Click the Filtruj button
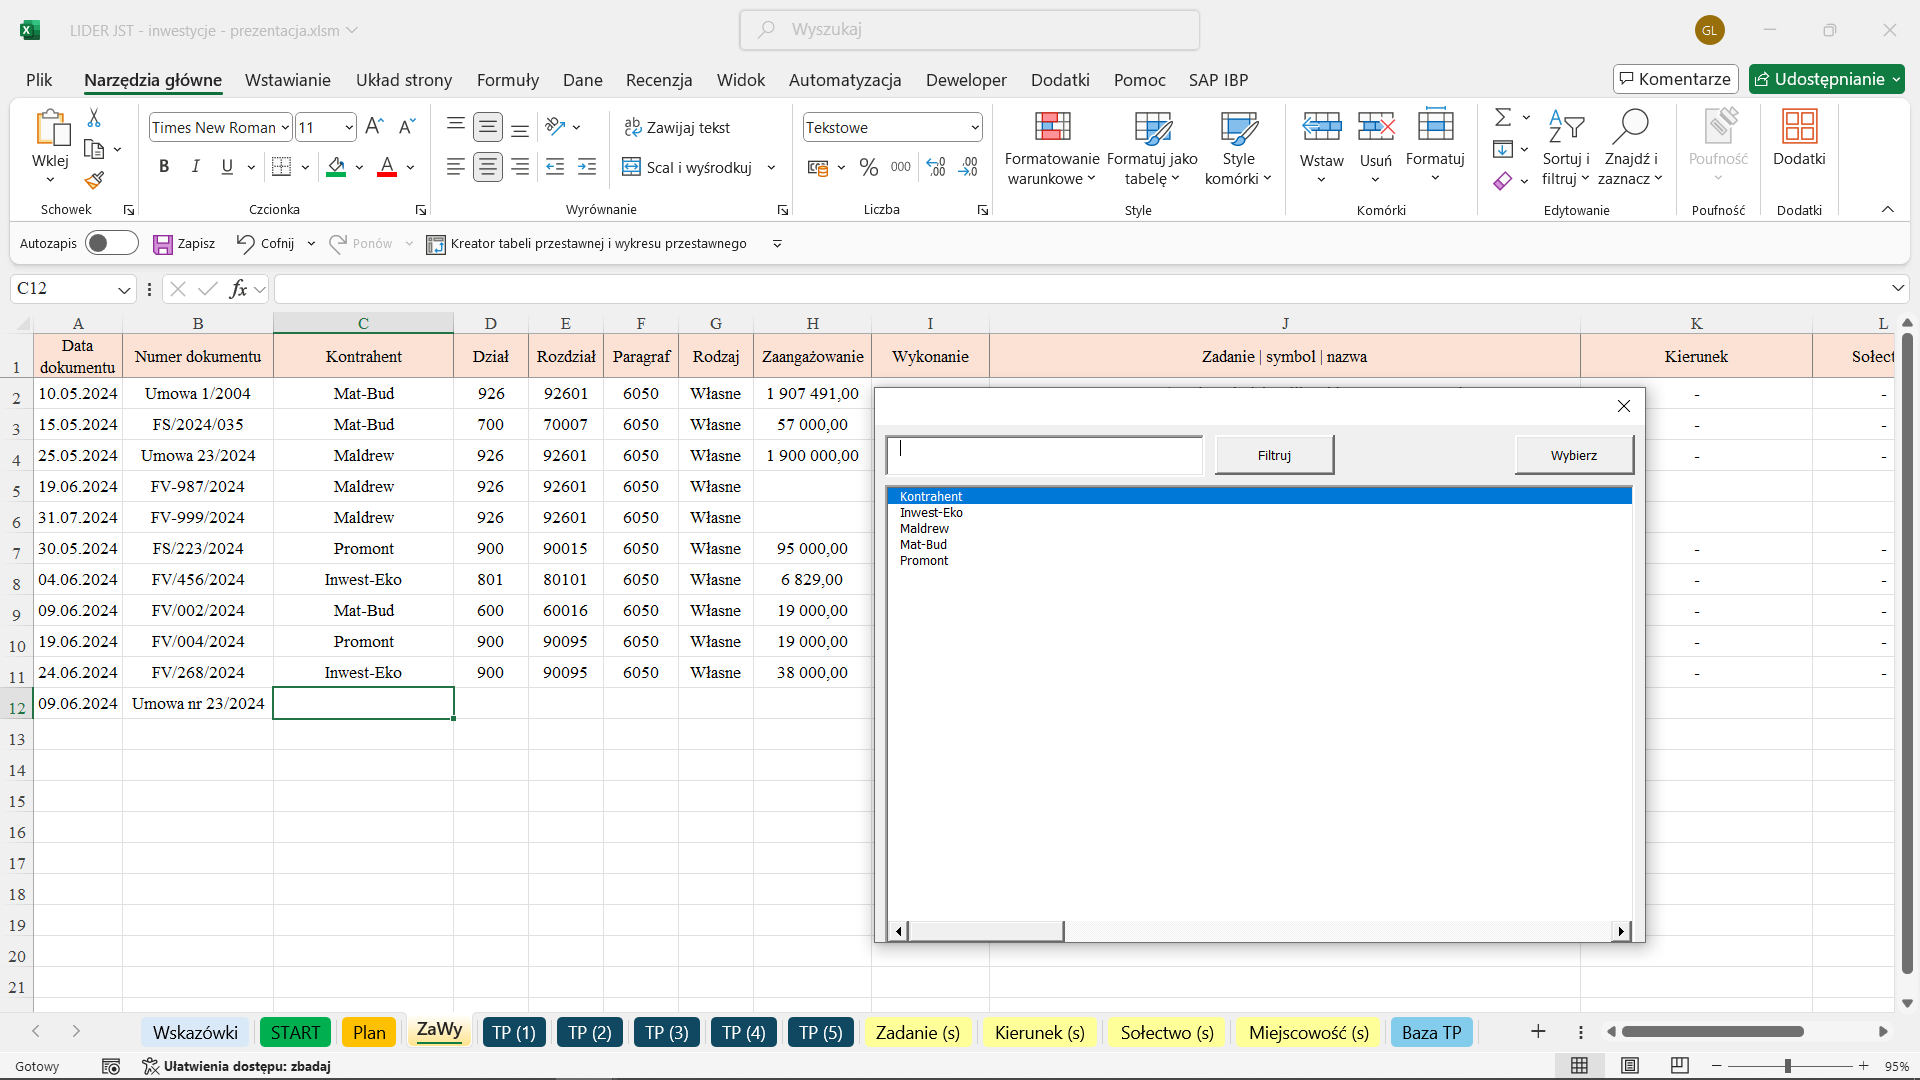 1273,455
